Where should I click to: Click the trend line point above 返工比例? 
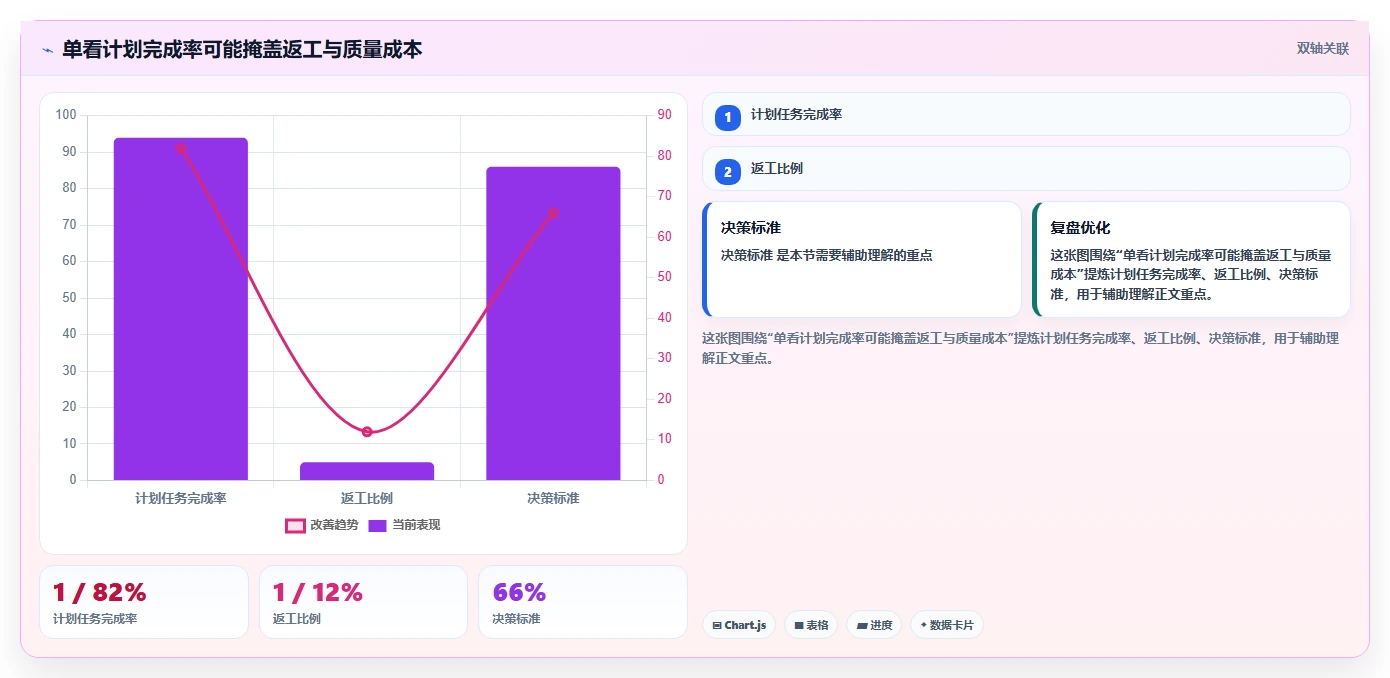coord(367,432)
